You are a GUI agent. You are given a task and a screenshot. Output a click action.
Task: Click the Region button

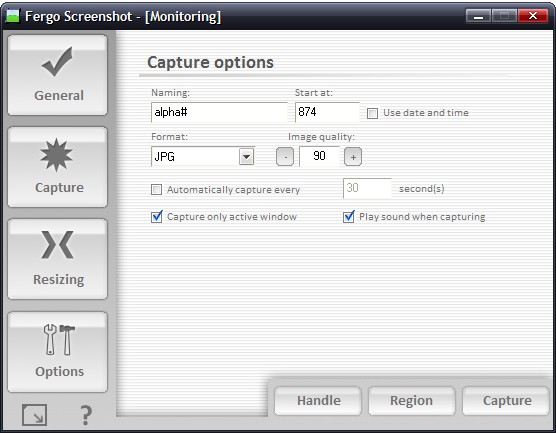[412, 401]
